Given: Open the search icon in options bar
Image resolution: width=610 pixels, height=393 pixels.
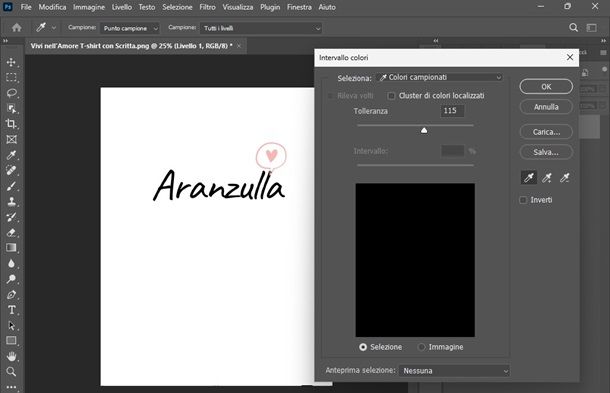Looking at the screenshot, I should click(x=573, y=28).
